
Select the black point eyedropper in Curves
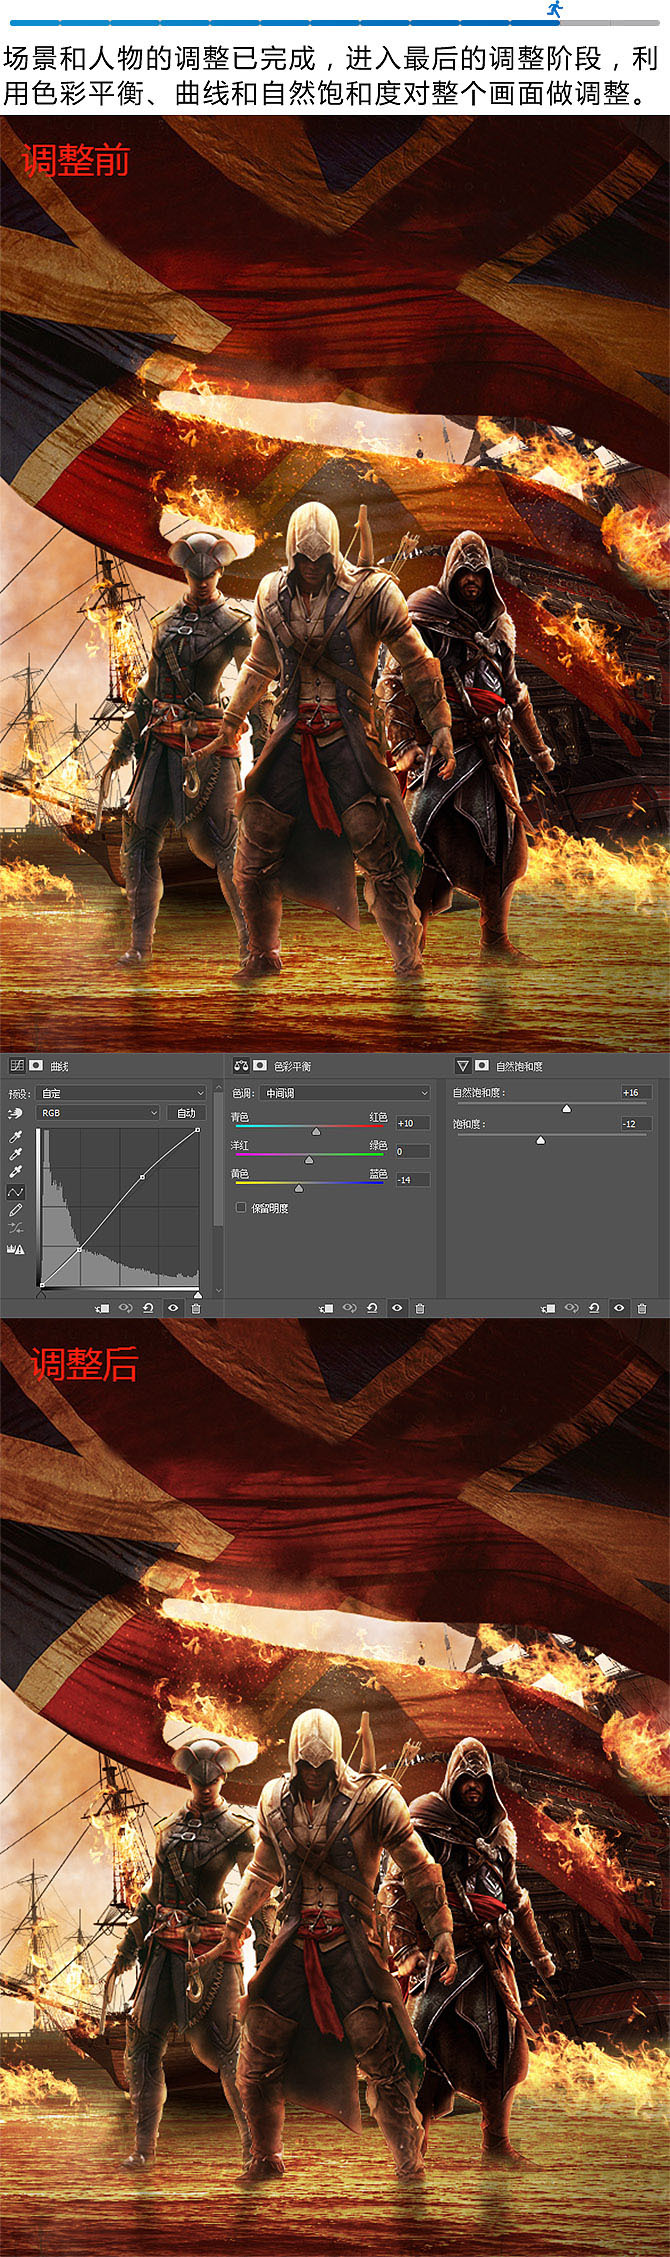coord(16,1137)
